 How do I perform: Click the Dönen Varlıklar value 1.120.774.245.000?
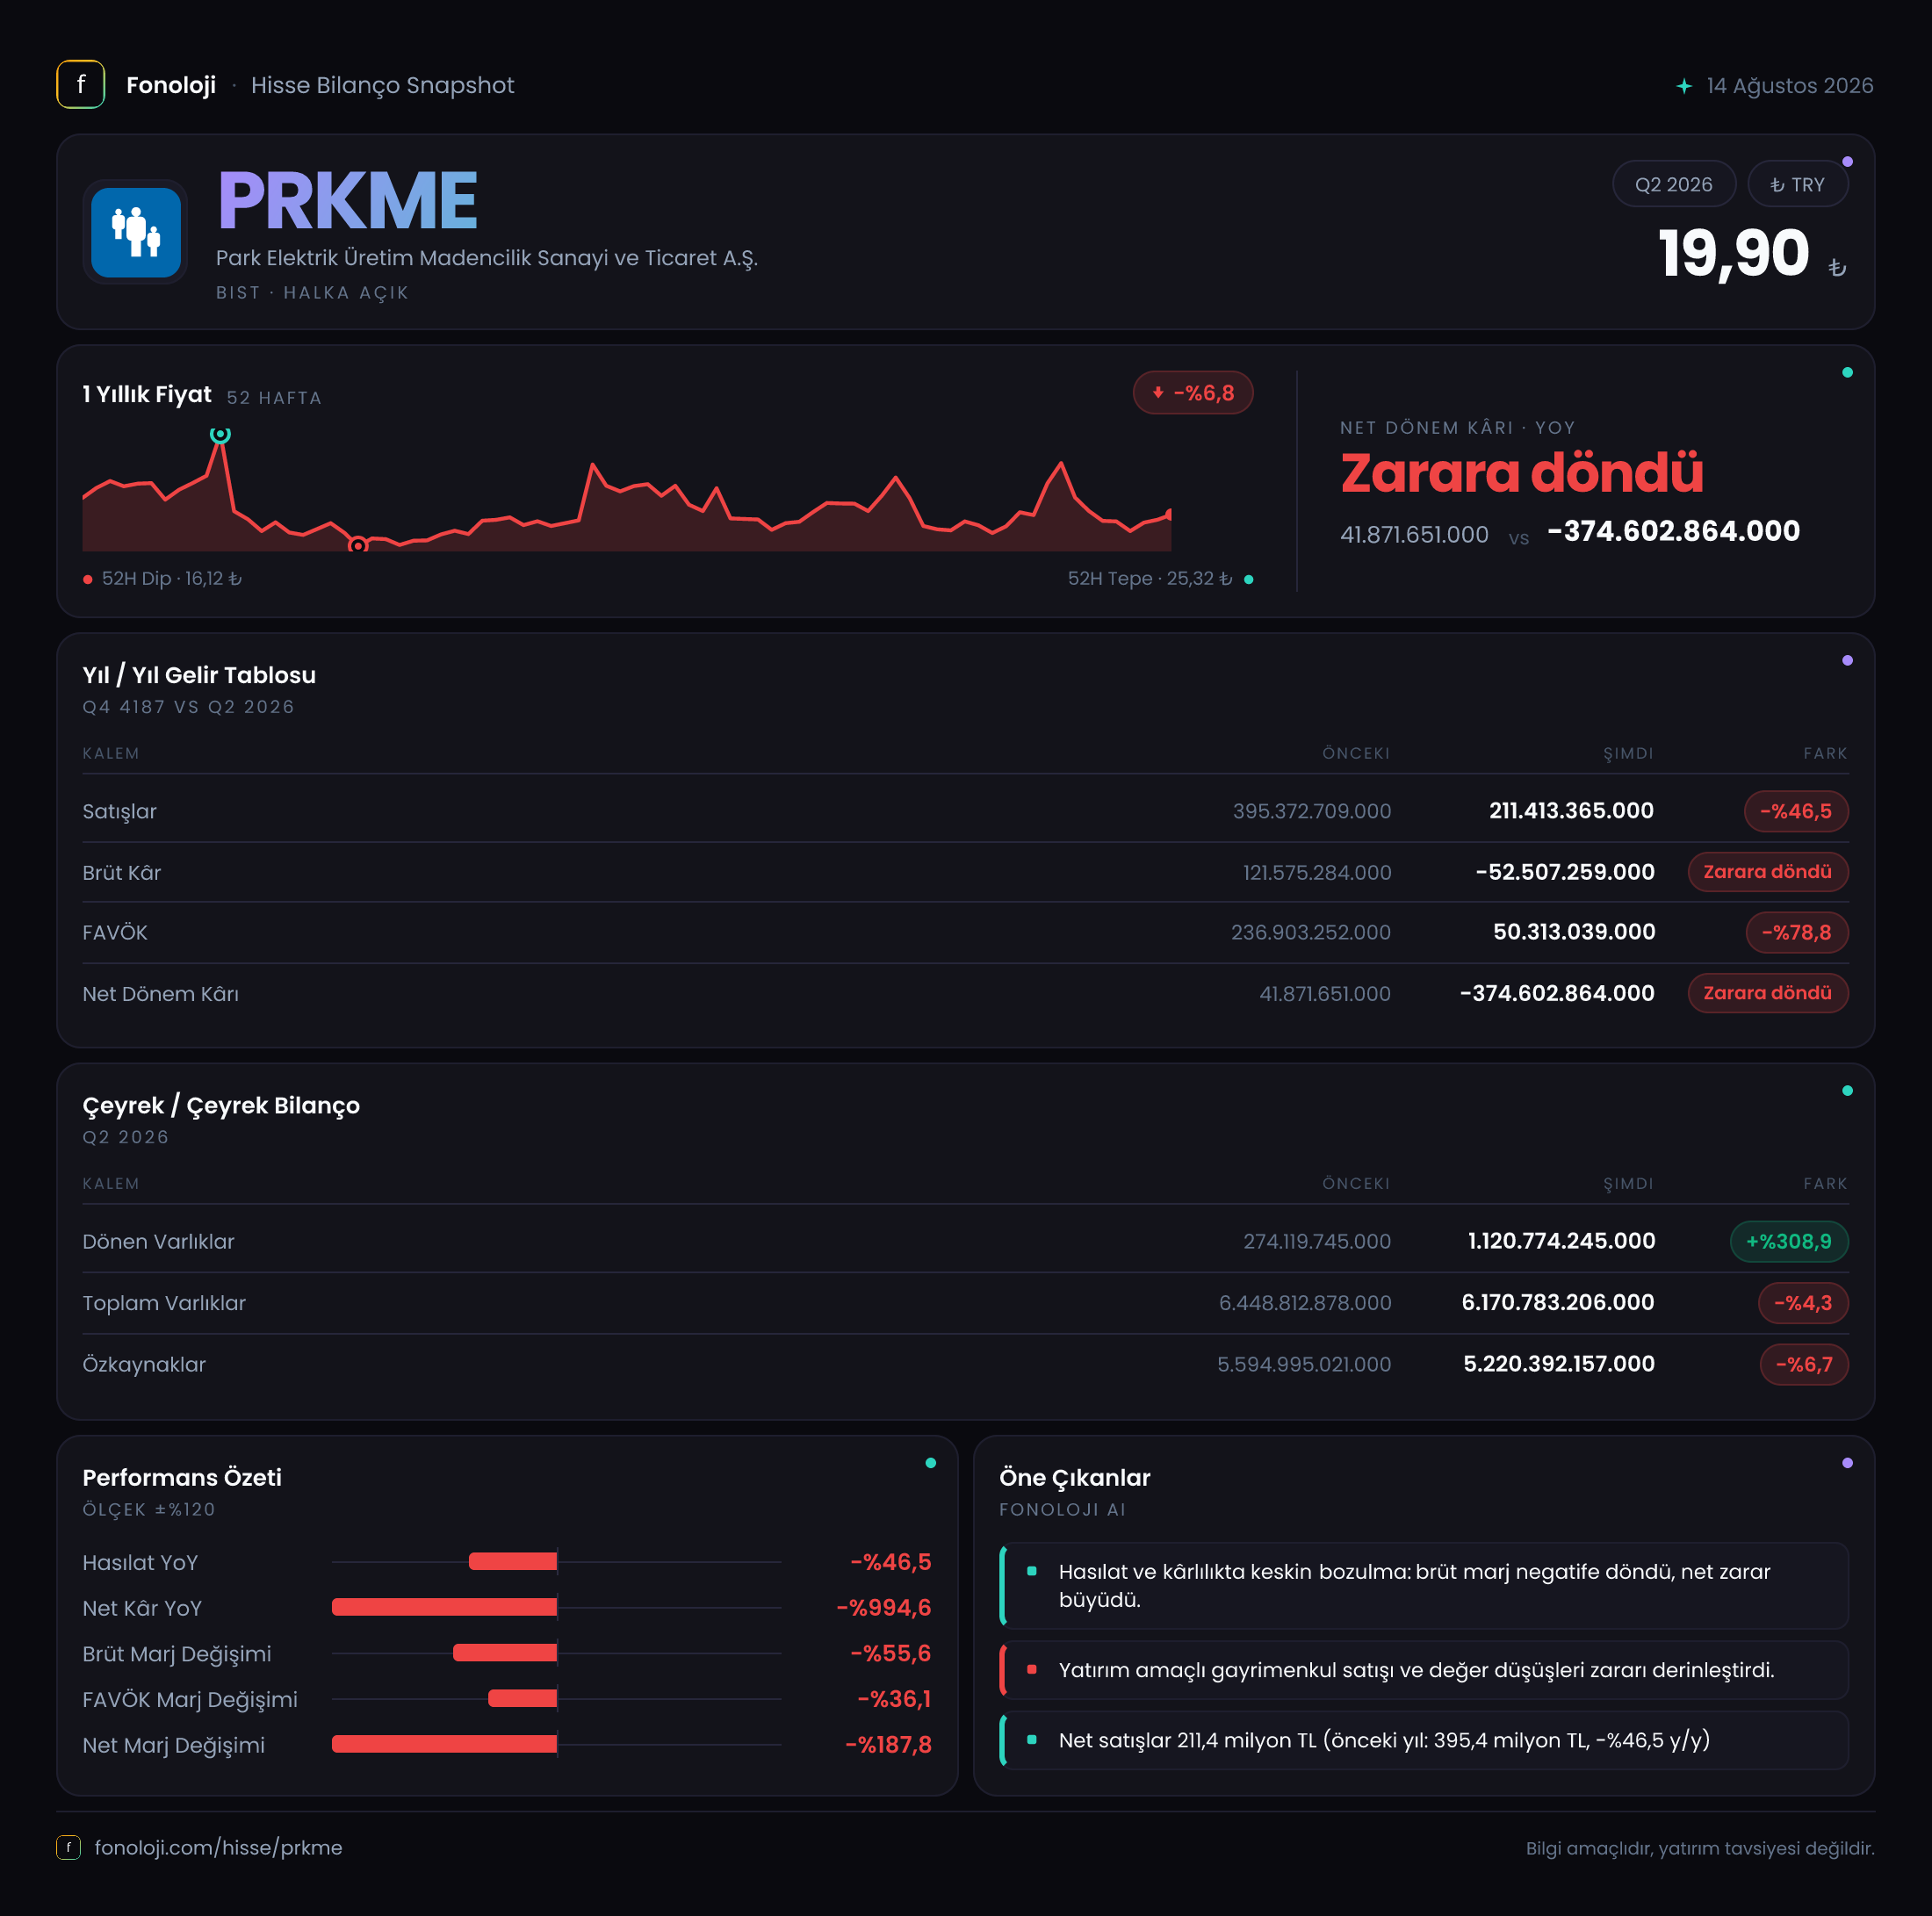(x=1561, y=1241)
